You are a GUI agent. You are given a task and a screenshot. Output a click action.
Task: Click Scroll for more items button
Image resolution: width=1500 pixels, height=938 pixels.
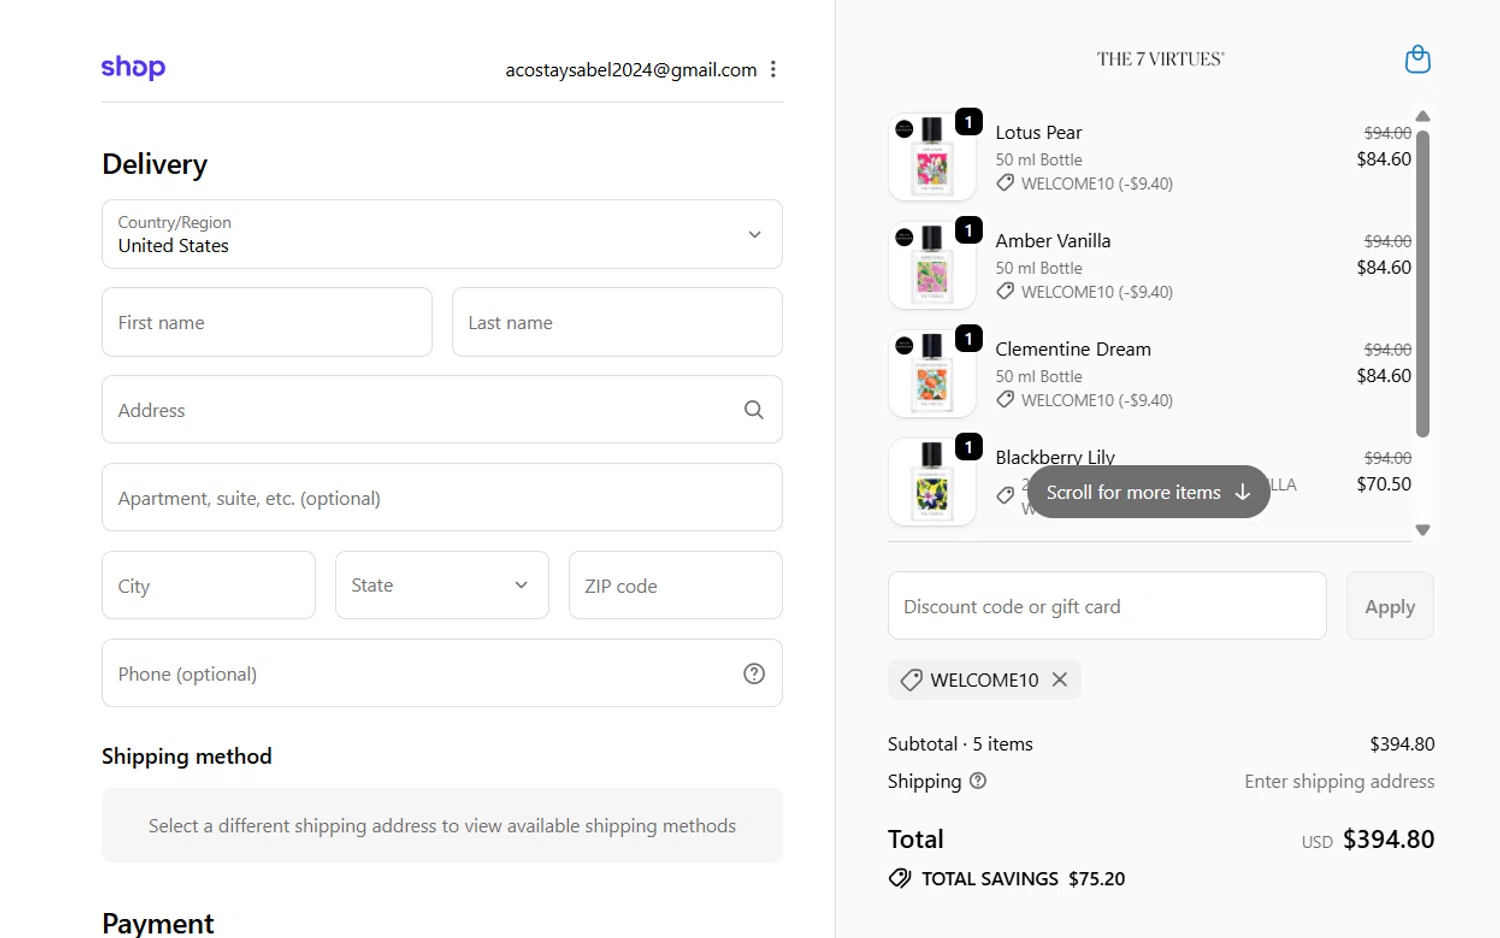point(1148,492)
